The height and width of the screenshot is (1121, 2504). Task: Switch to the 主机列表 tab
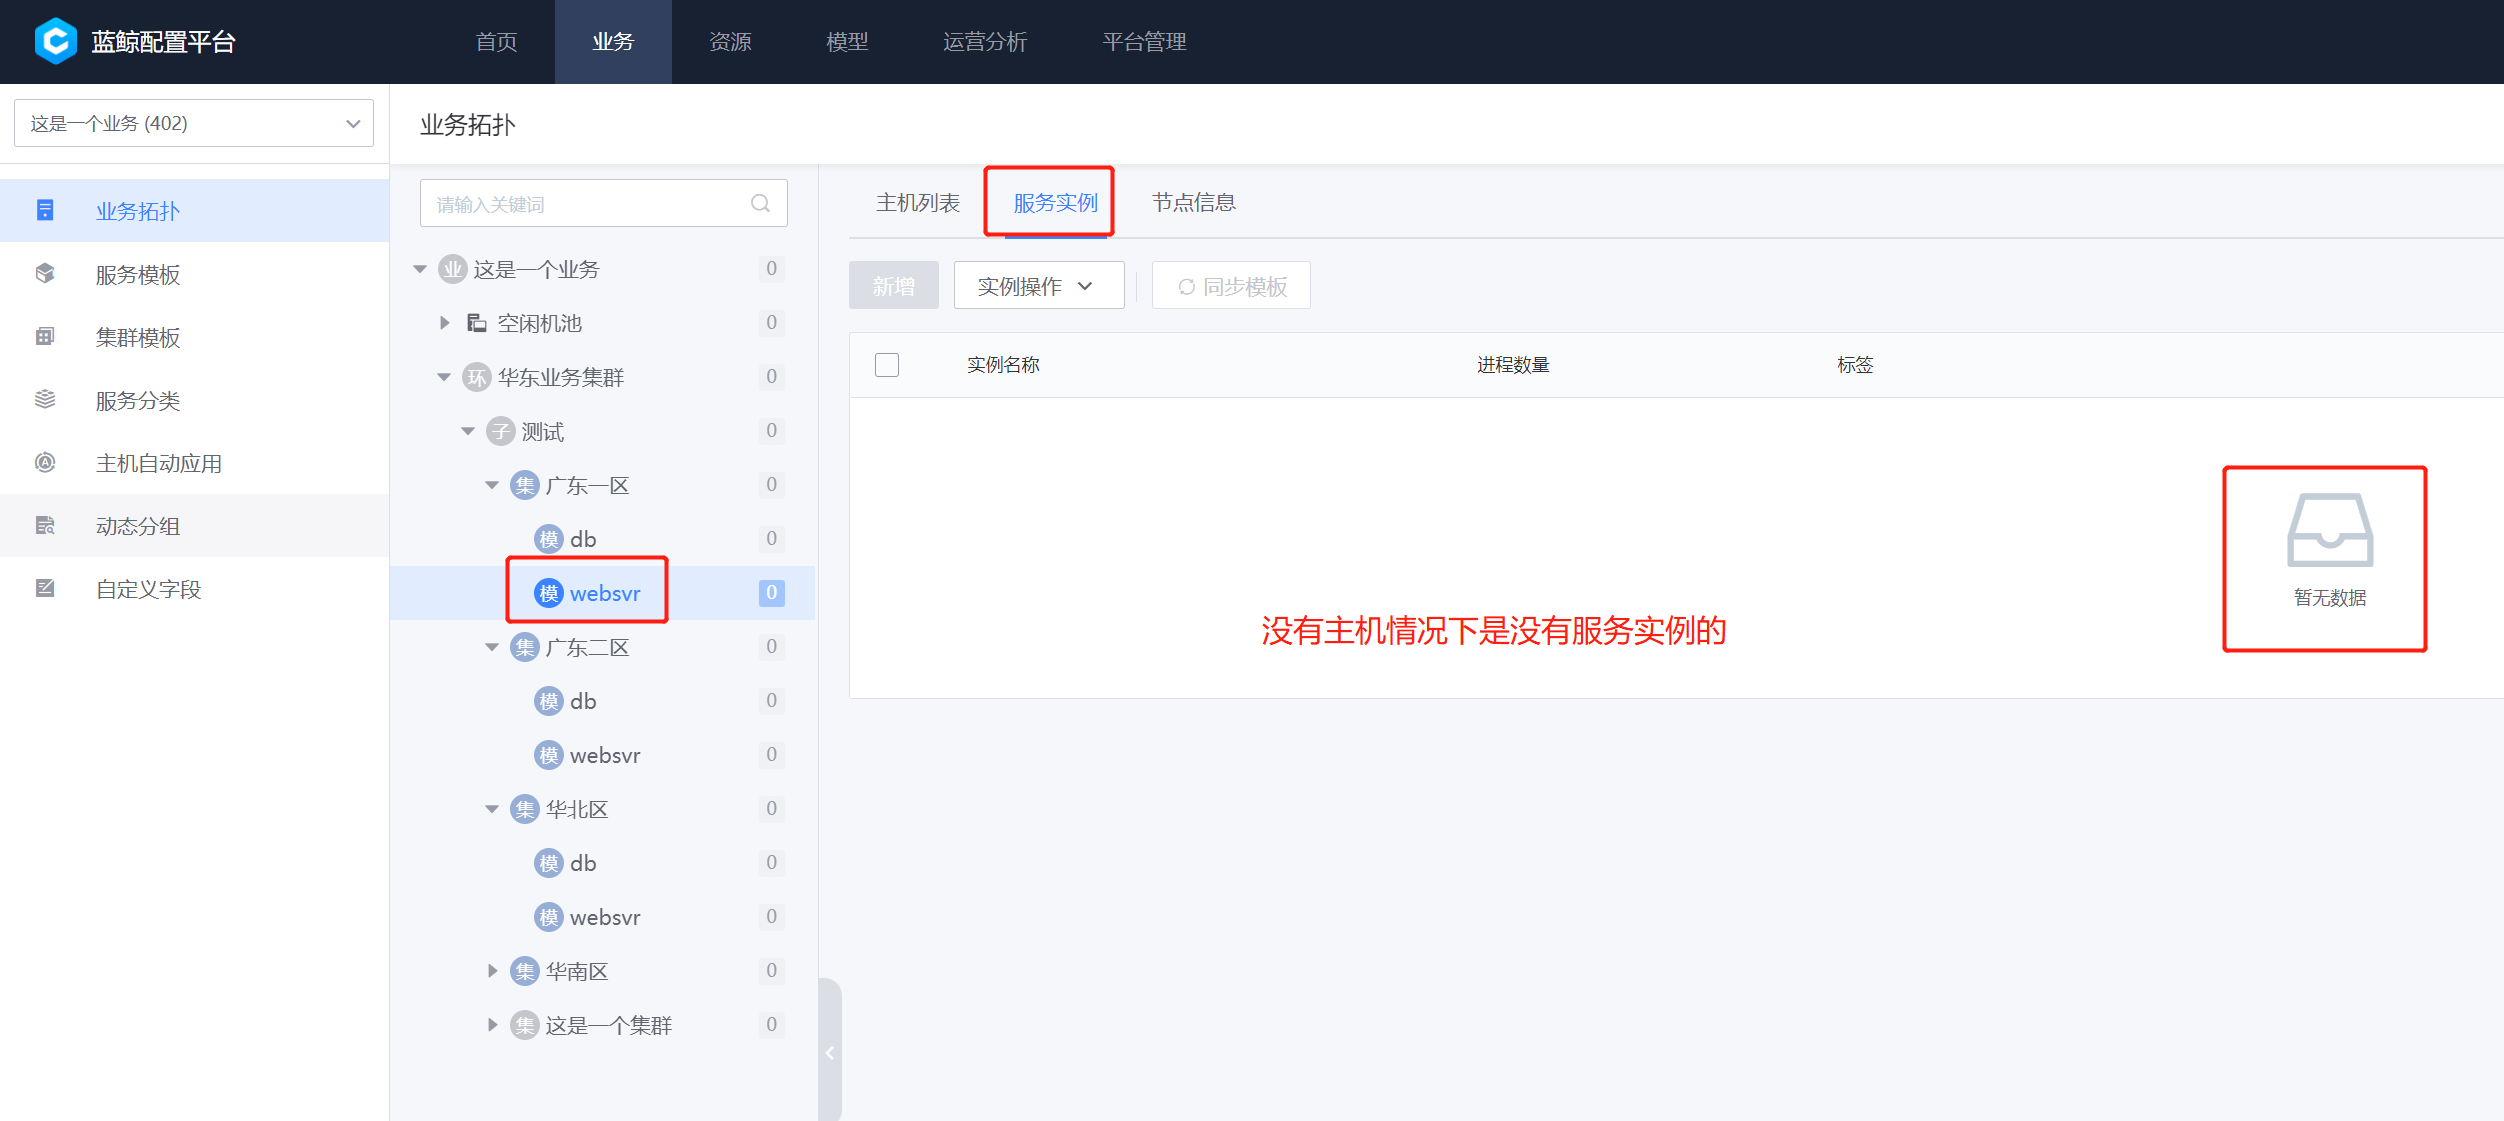click(917, 202)
